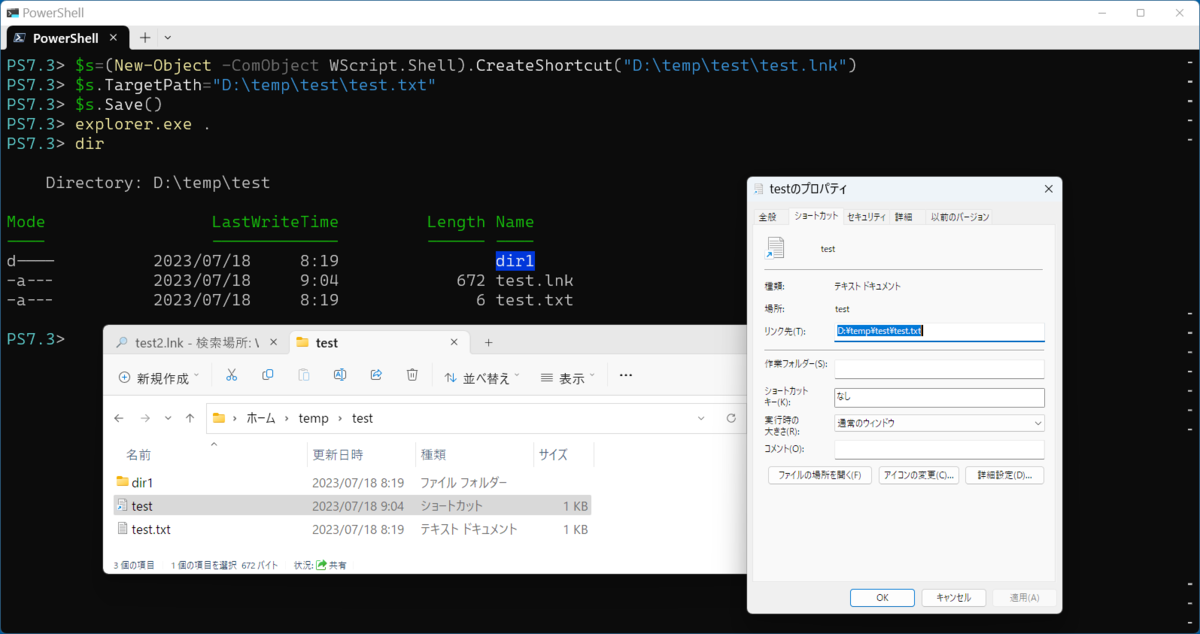Open recent locations chevron beside forward arrow
The width and height of the screenshot is (1200, 634).
pos(167,418)
